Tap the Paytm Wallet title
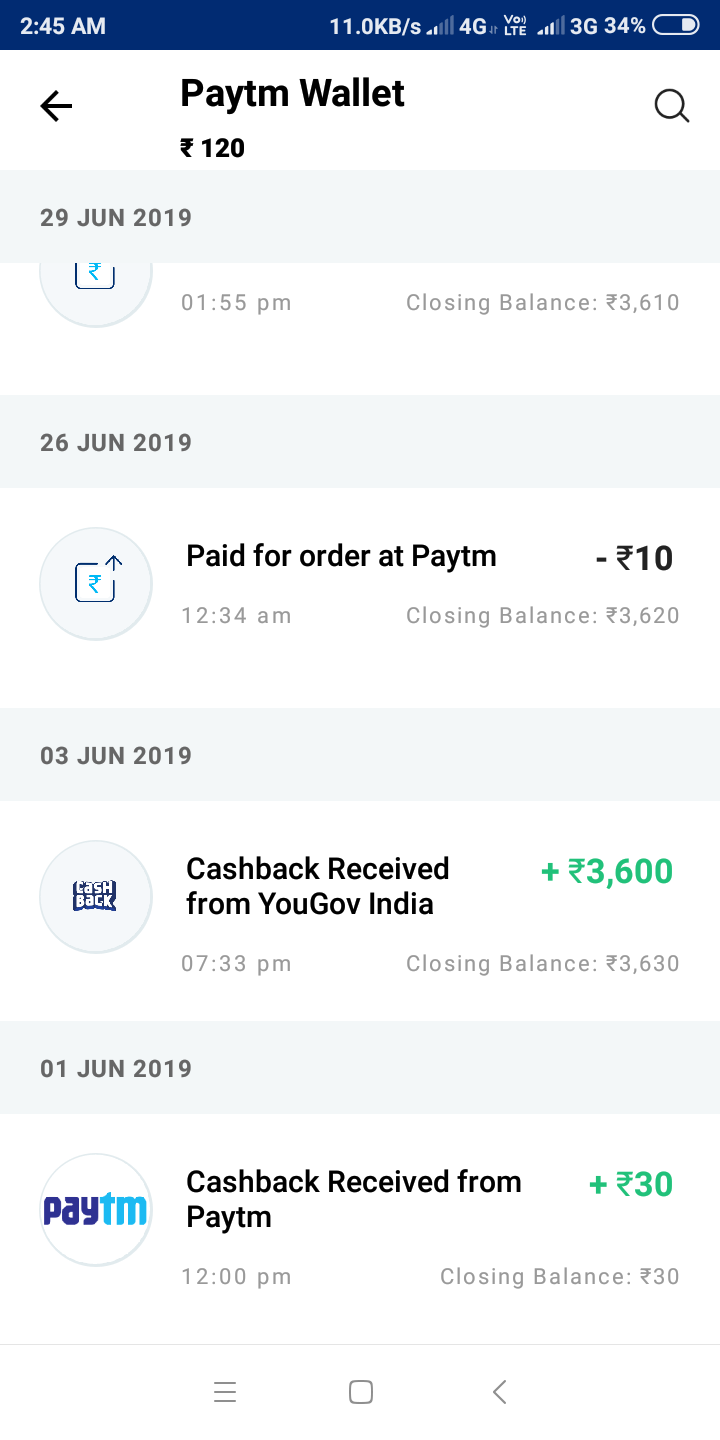 292,94
